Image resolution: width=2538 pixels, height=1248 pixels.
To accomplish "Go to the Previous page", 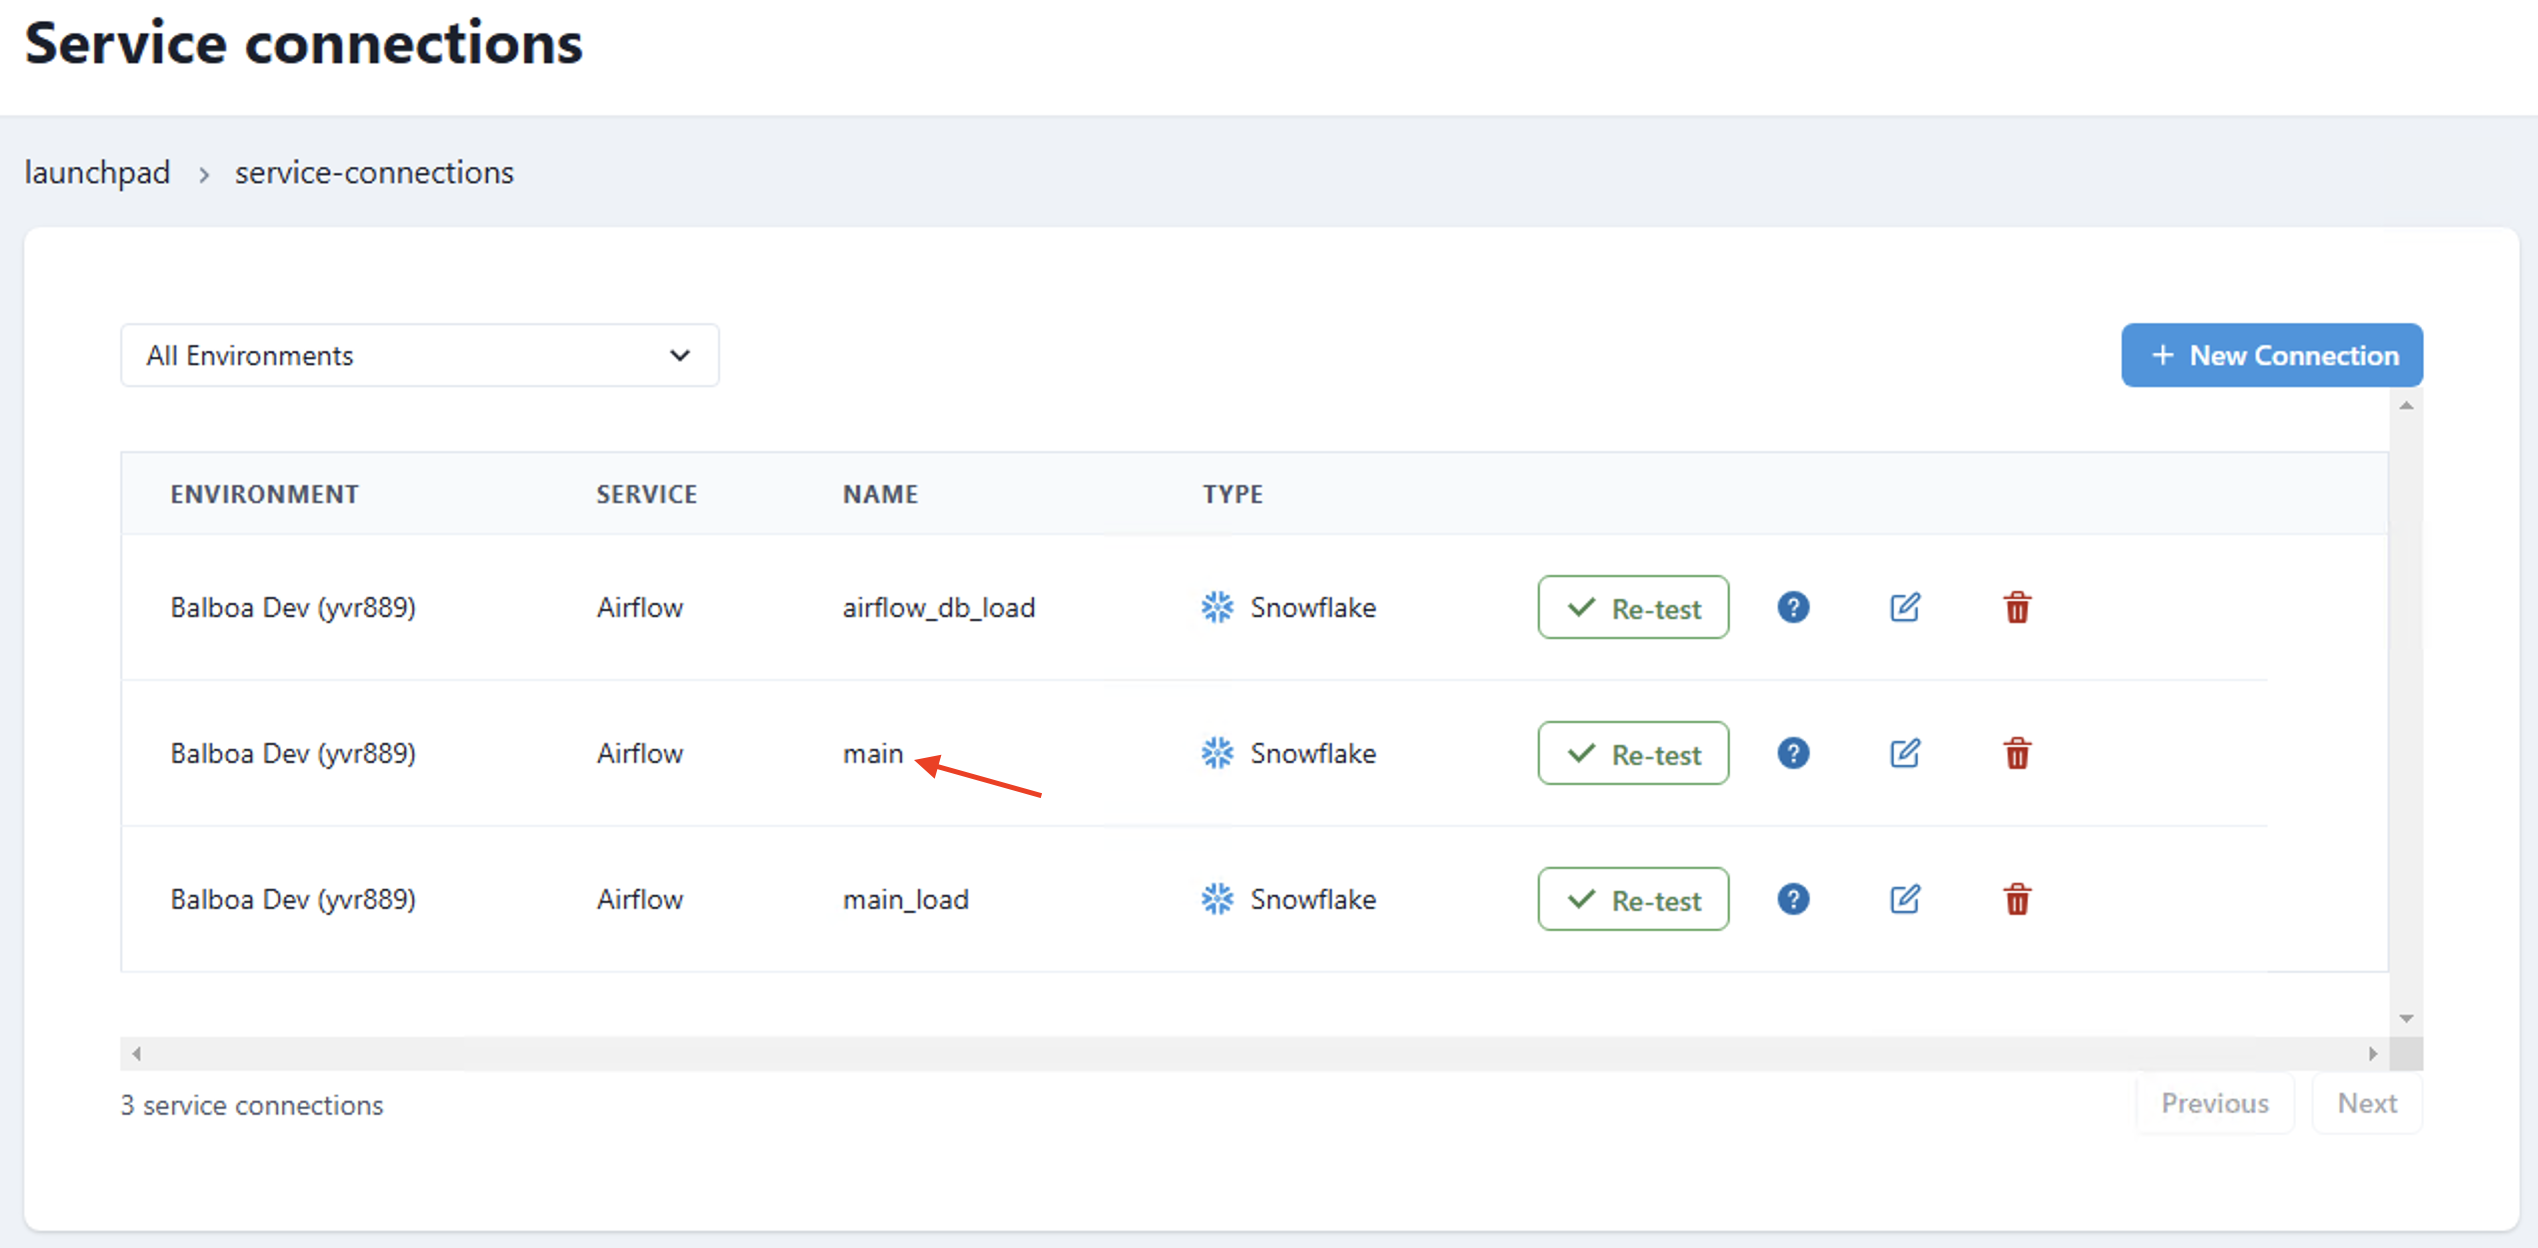I will (x=2215, y=1103).
